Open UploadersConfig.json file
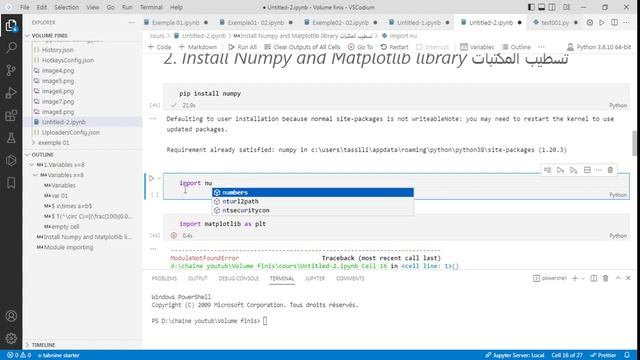The height and width of the screenshot is (360, 640). pos(71,132)
